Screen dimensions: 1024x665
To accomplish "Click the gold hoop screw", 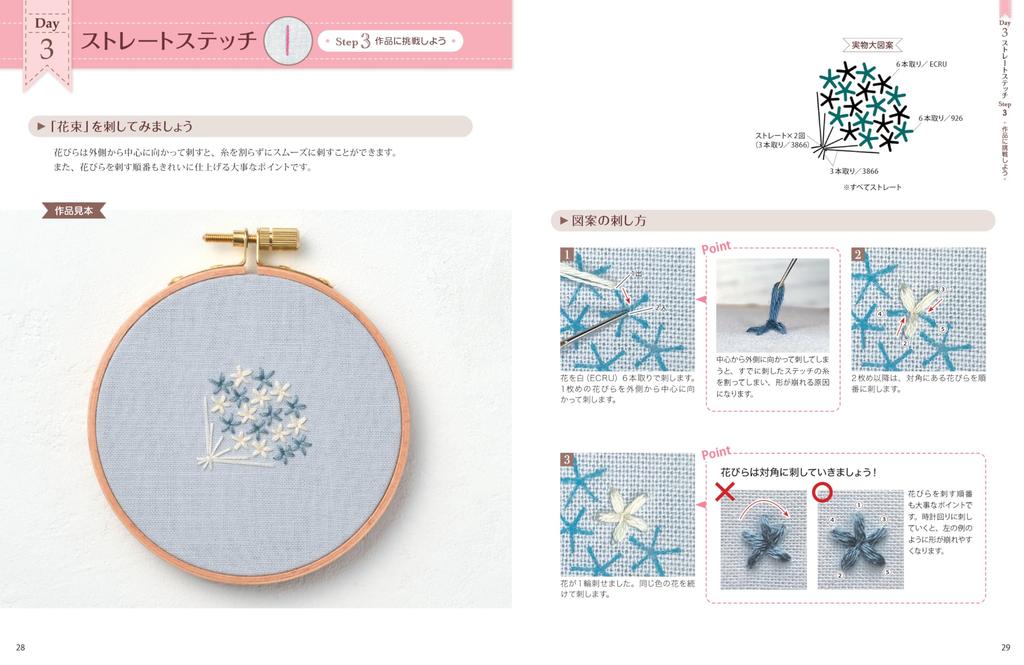I will point(252,242).
